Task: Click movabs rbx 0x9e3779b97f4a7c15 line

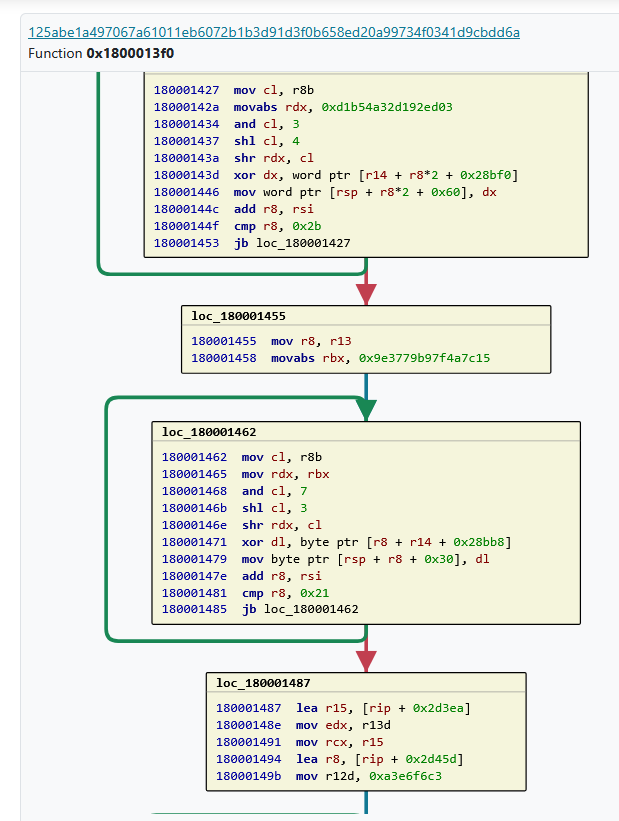Action: pyautogui.click(x=340, y=358)
